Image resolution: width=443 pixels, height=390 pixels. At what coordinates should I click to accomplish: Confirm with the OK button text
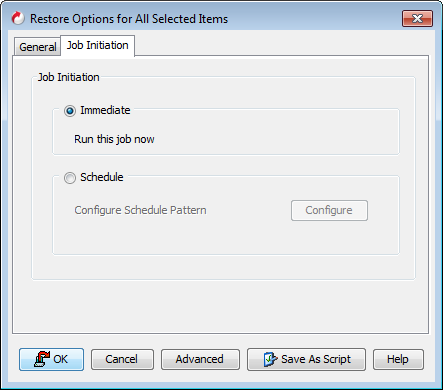(60, 359)
